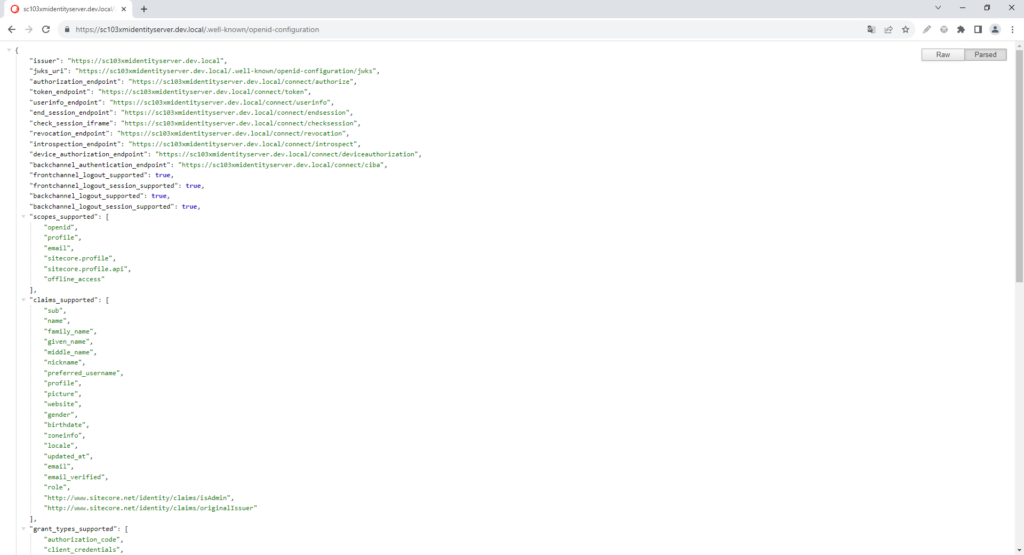Switch to Raw JSON view
The width and height of the screenshot is (1024, 555).
pyautogui.click(x=942, y=54)
